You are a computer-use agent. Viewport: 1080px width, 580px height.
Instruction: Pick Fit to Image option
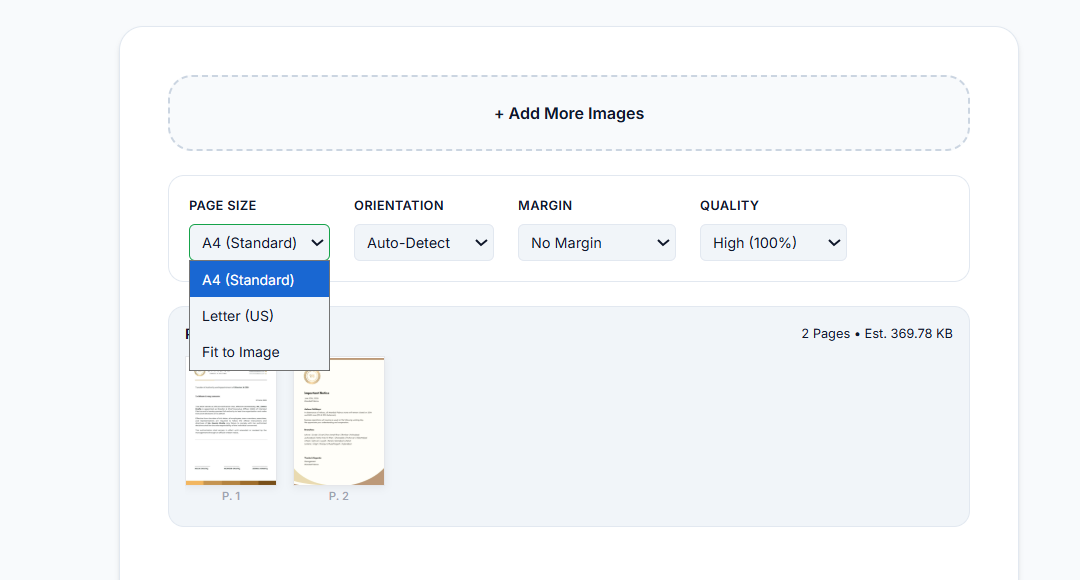260,352
